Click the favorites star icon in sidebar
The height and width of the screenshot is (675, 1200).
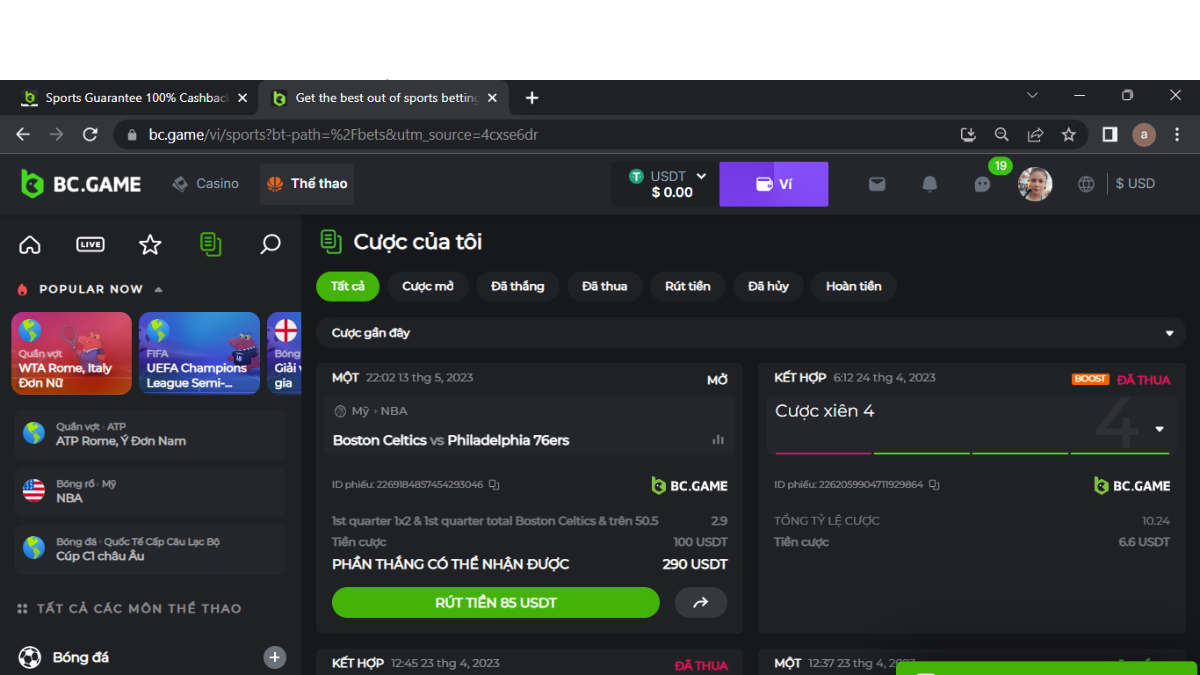150,244
